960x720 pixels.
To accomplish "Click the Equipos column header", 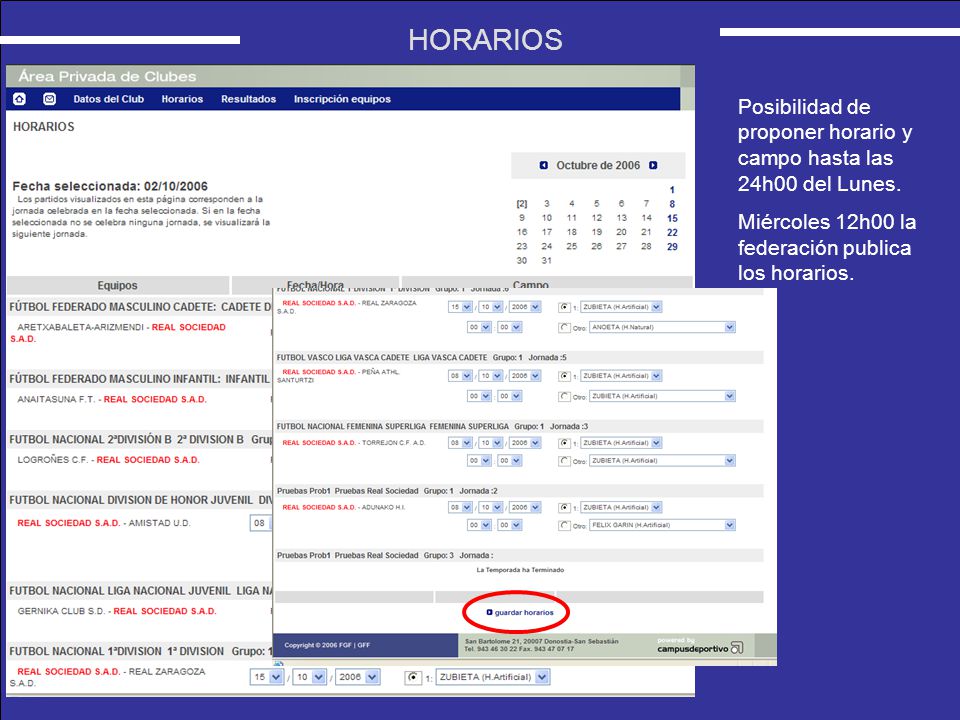I will 118,285.
